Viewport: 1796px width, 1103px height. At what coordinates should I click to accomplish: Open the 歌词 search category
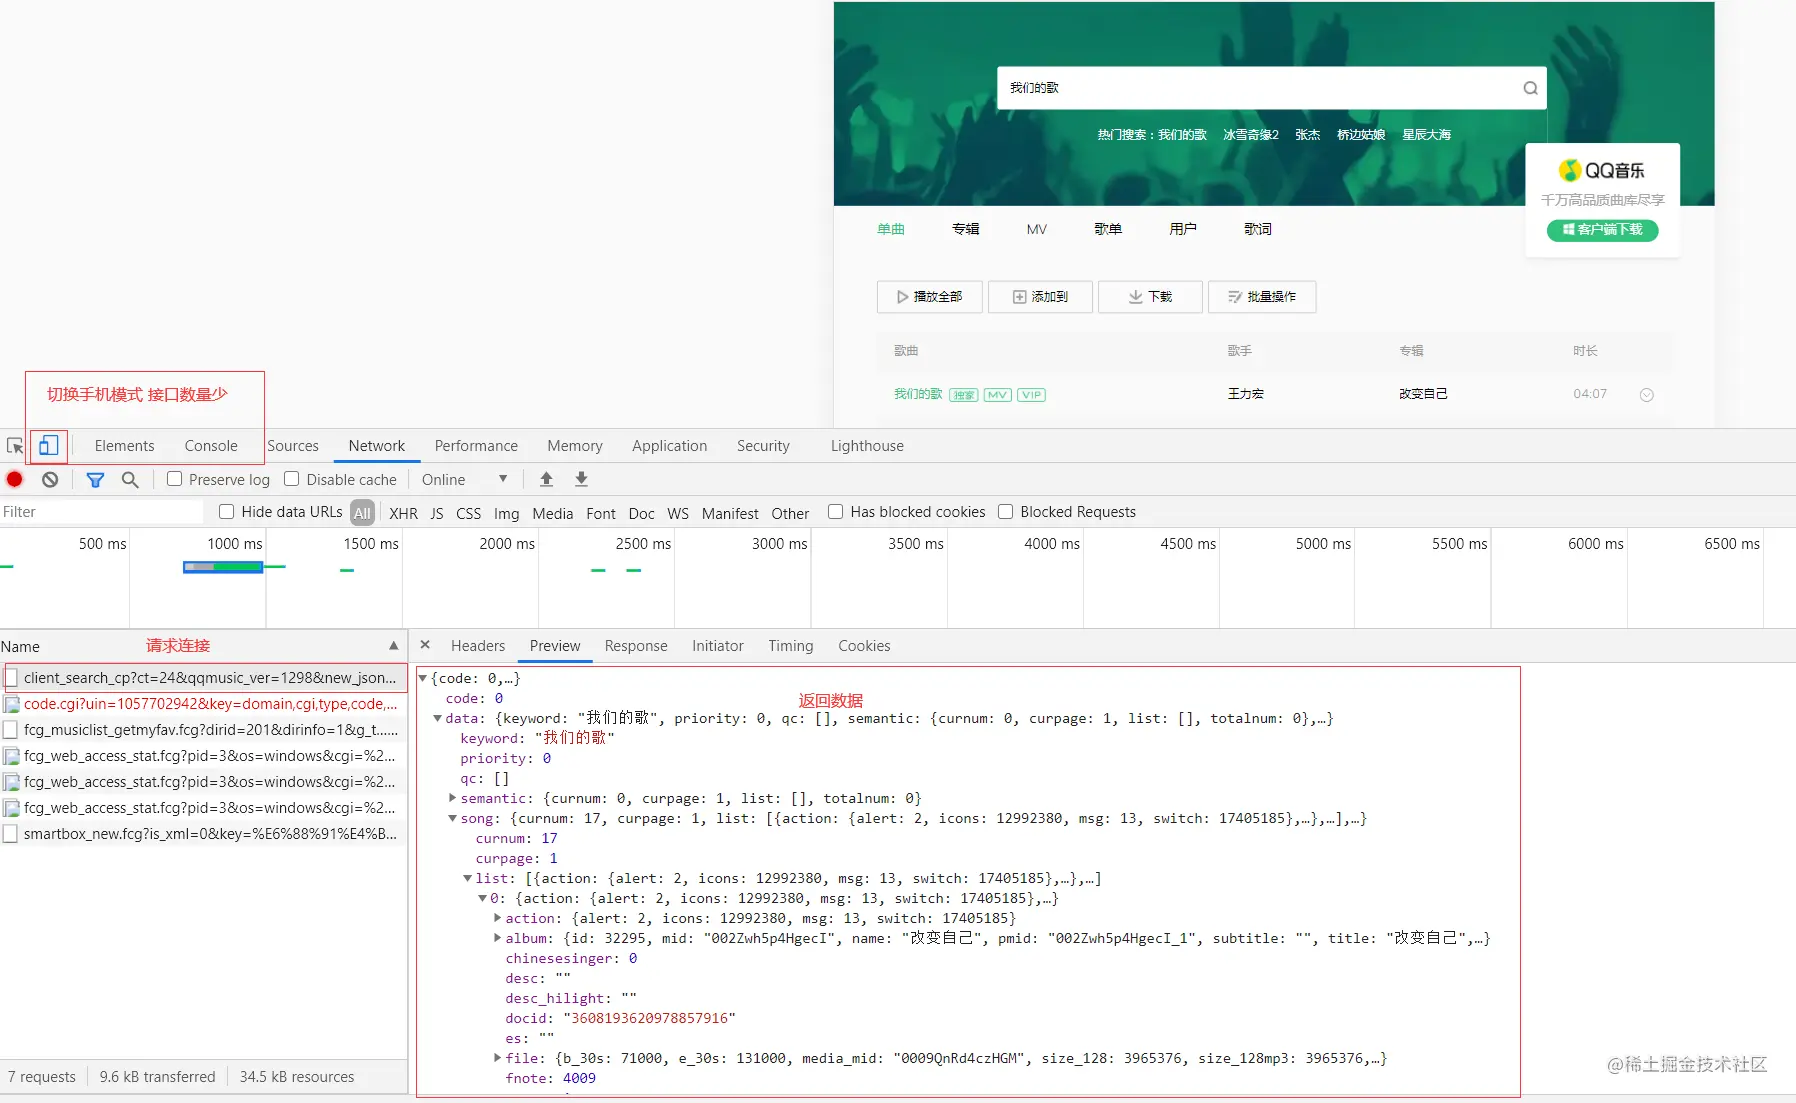click(x=1258, y=229)
